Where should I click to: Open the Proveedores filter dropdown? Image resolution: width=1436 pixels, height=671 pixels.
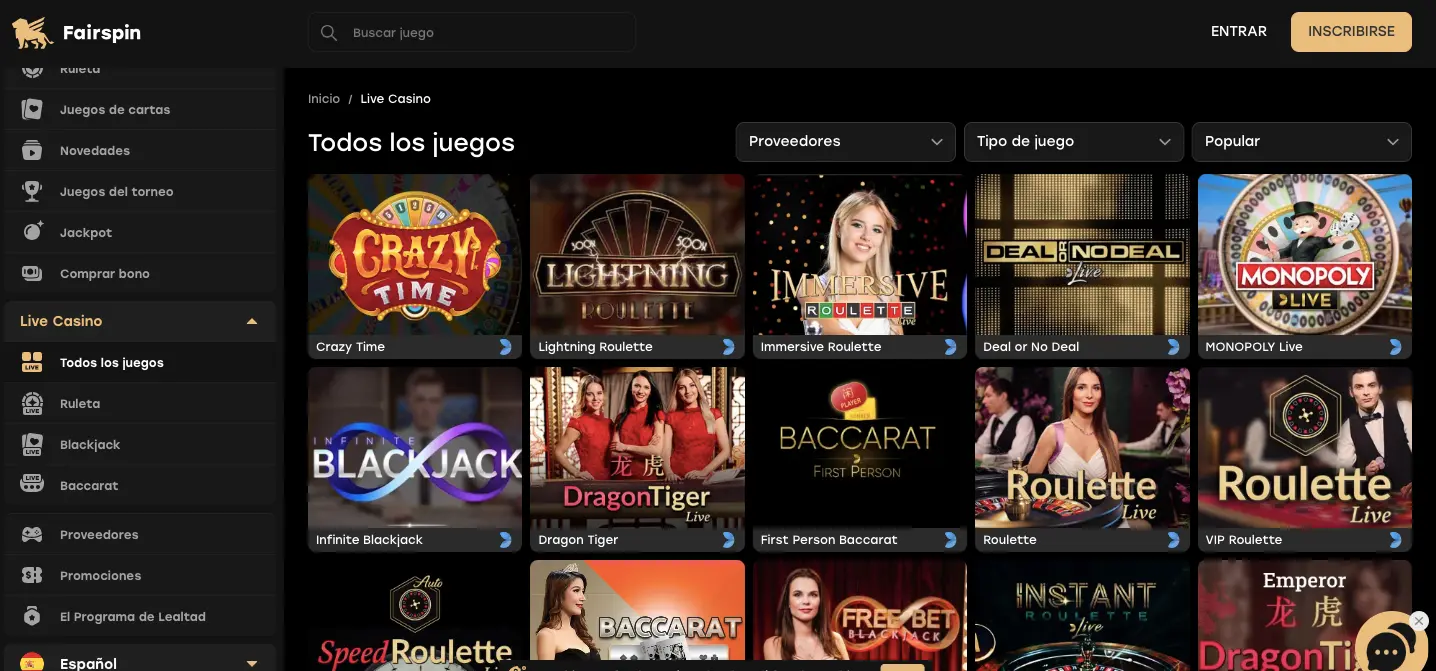coord(846,142)
